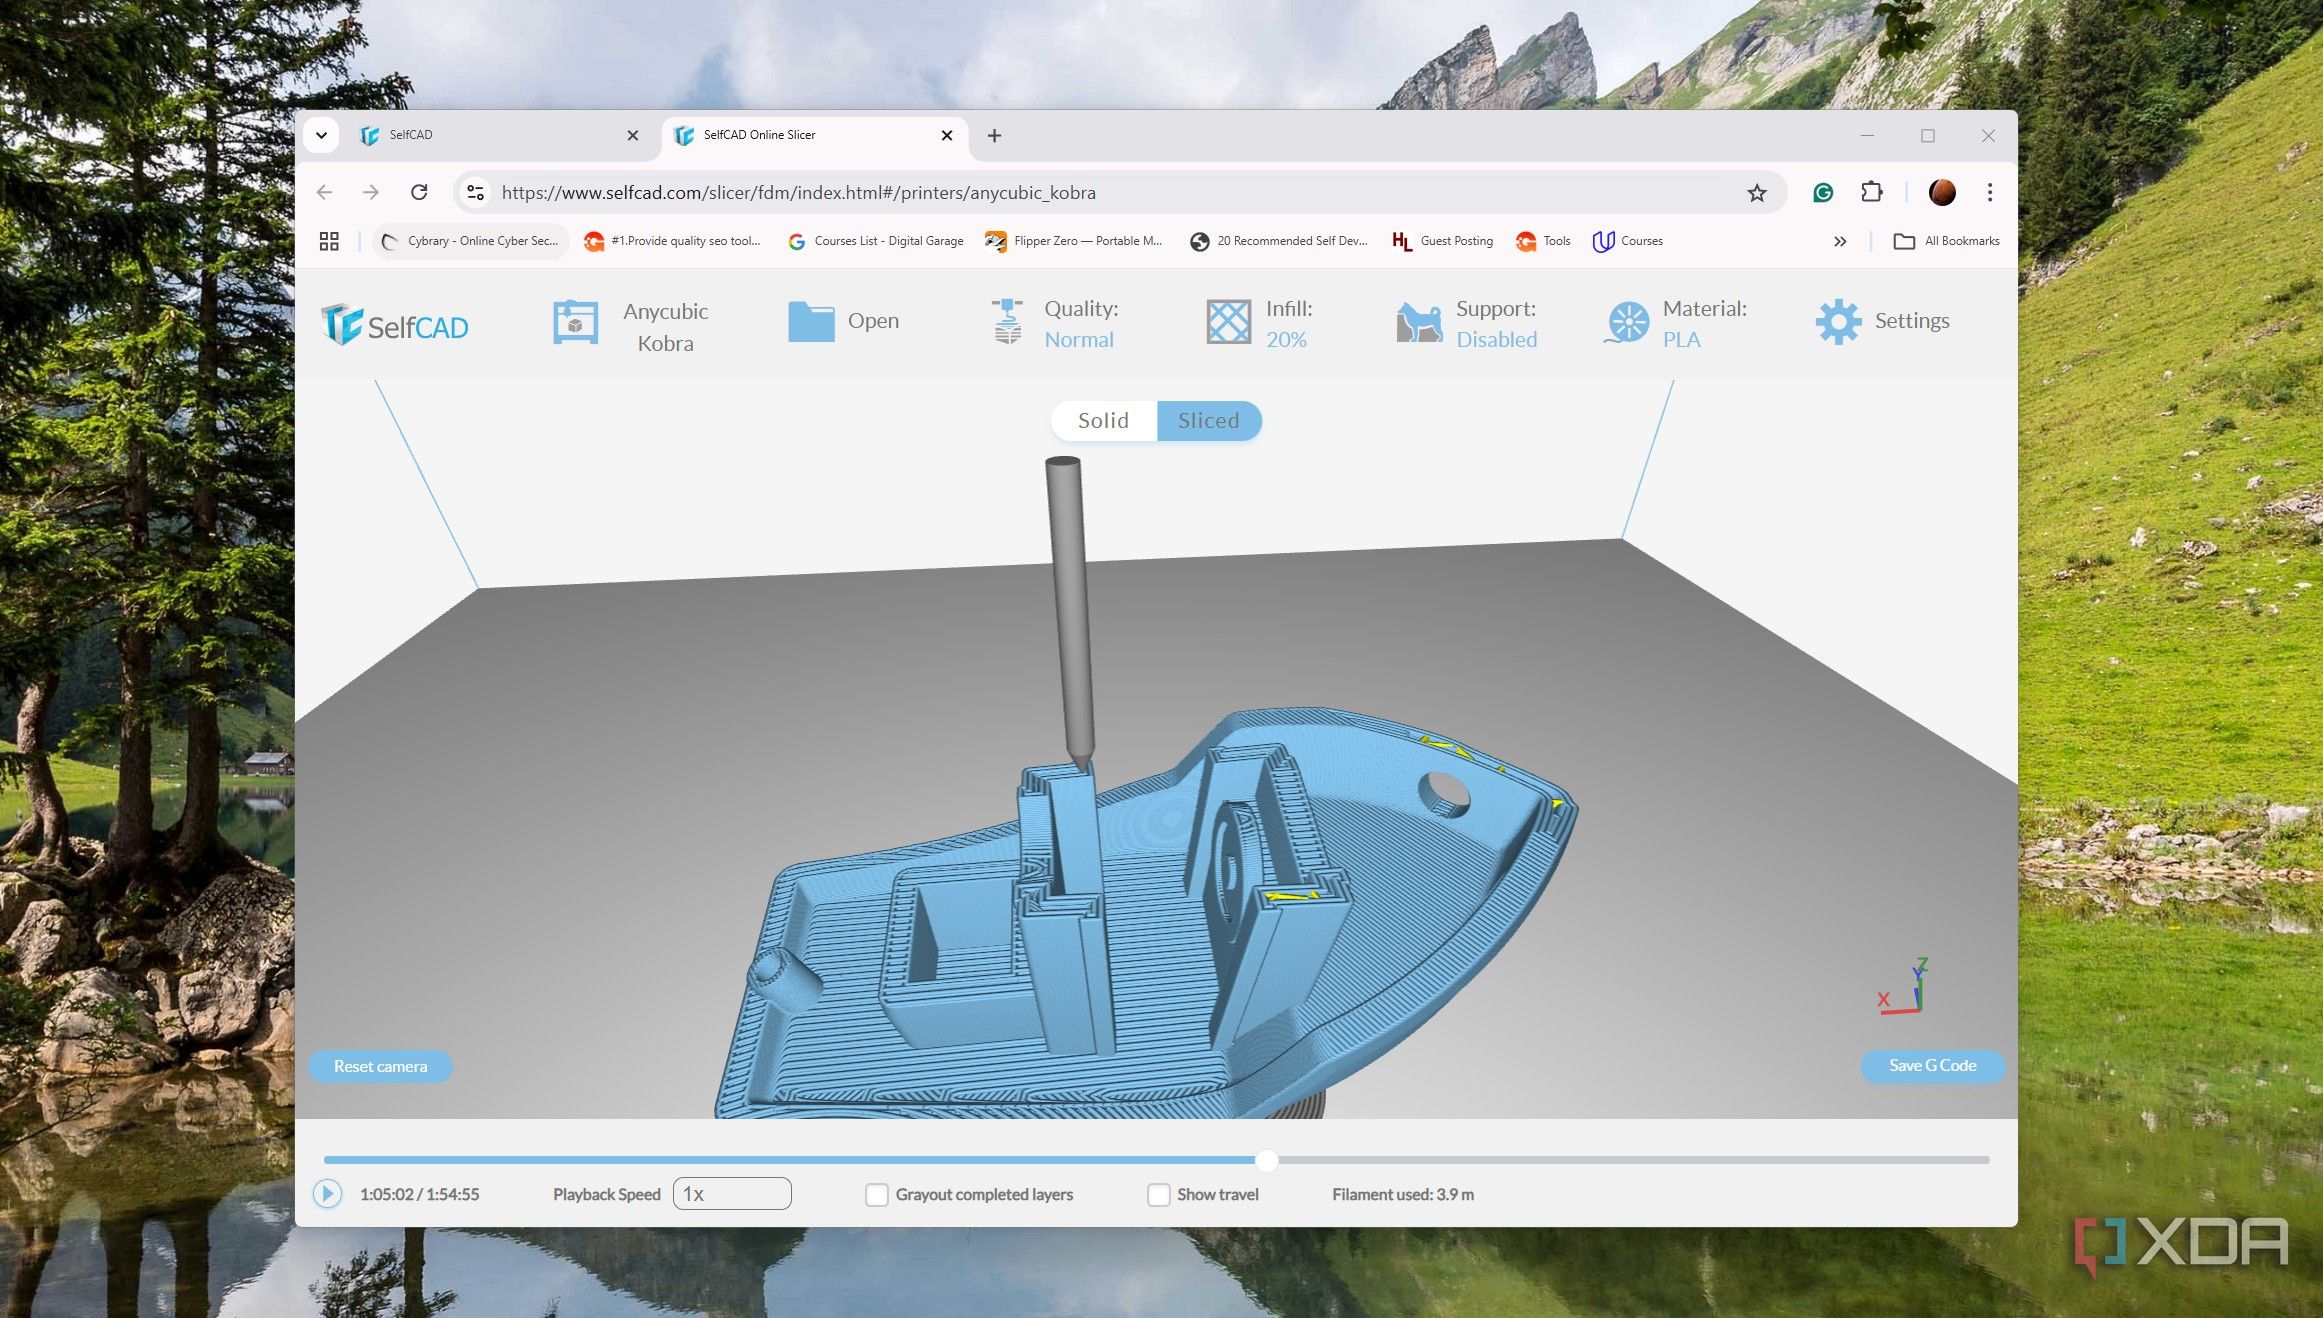Image resolution: width=2323 pixels, height=1318 pixels.
Task: Select the SelfCAD Online Slicer tab
Action: click(x=814, y=135)
